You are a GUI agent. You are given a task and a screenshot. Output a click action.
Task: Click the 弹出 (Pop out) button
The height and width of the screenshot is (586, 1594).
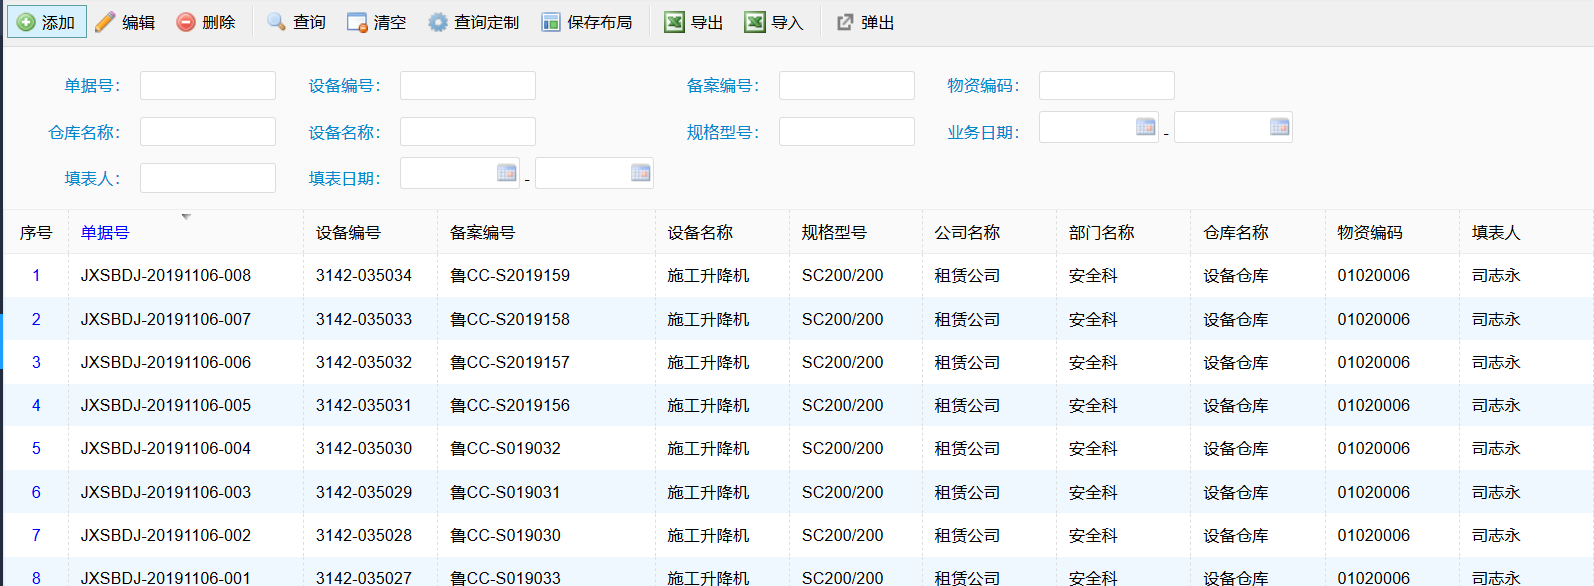pyautogui.click(x=866, y=22)
